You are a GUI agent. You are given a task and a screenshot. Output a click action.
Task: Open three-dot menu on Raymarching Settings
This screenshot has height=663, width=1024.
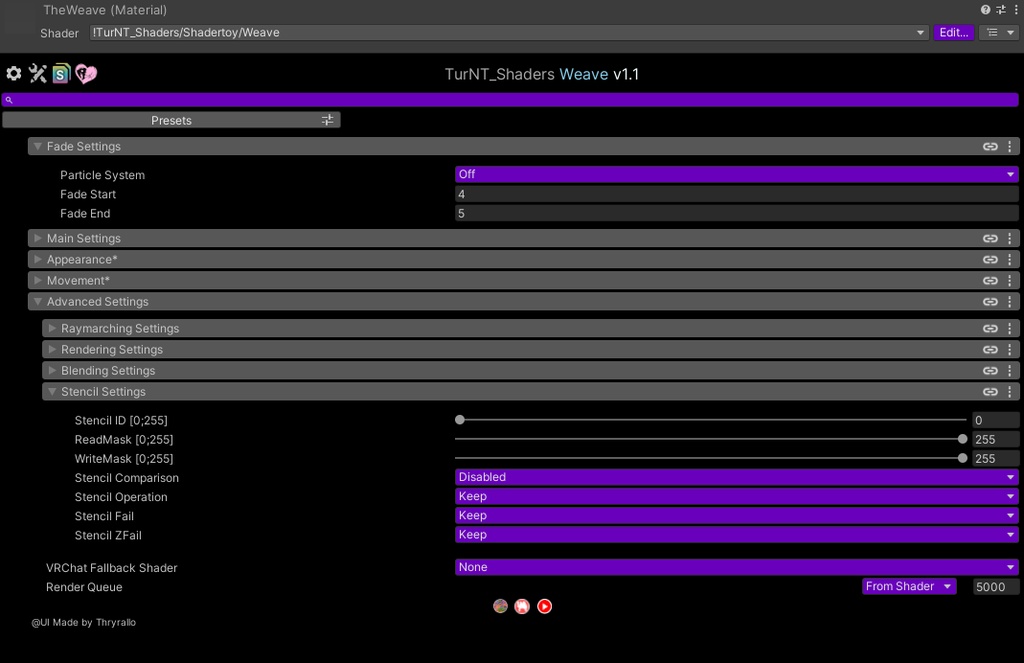1010,329
